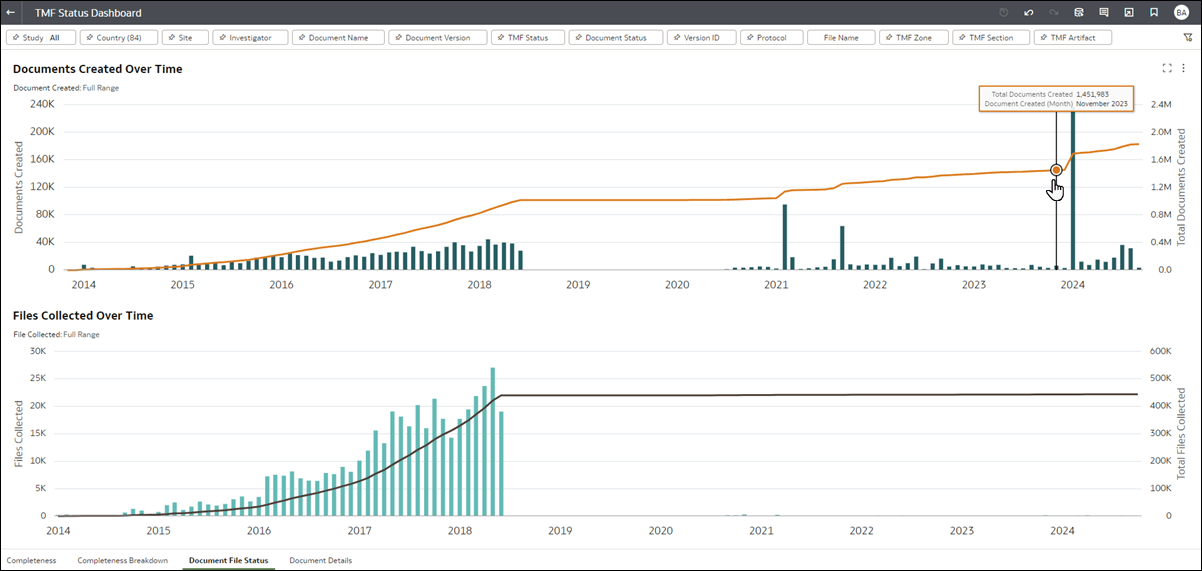This screenshot has height=571, width=1202.
Task: Click the Files Collected Over Time chart title
Action: click(83, 315)
